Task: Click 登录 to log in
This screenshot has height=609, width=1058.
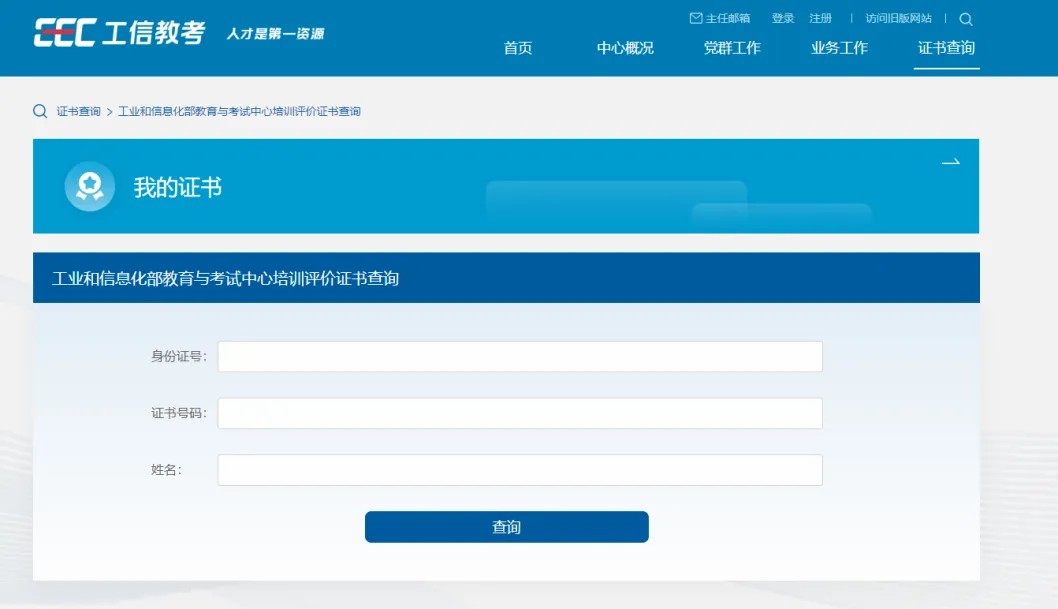Action: point(783,18)
